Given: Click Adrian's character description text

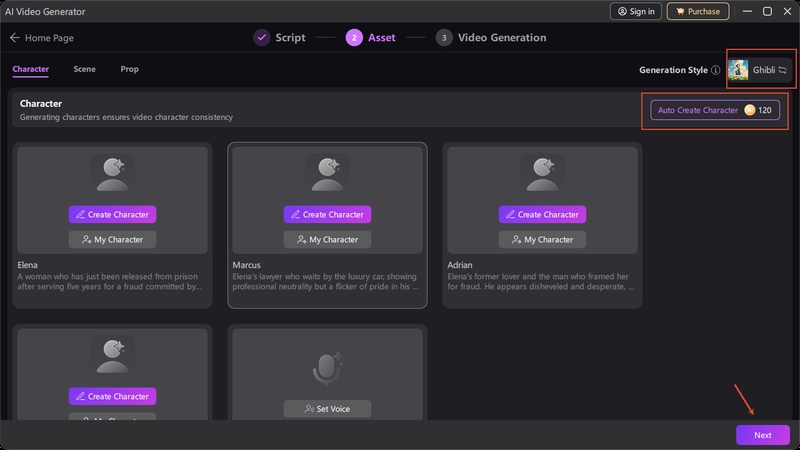Looking at the screenshot, I should (541, 282).
